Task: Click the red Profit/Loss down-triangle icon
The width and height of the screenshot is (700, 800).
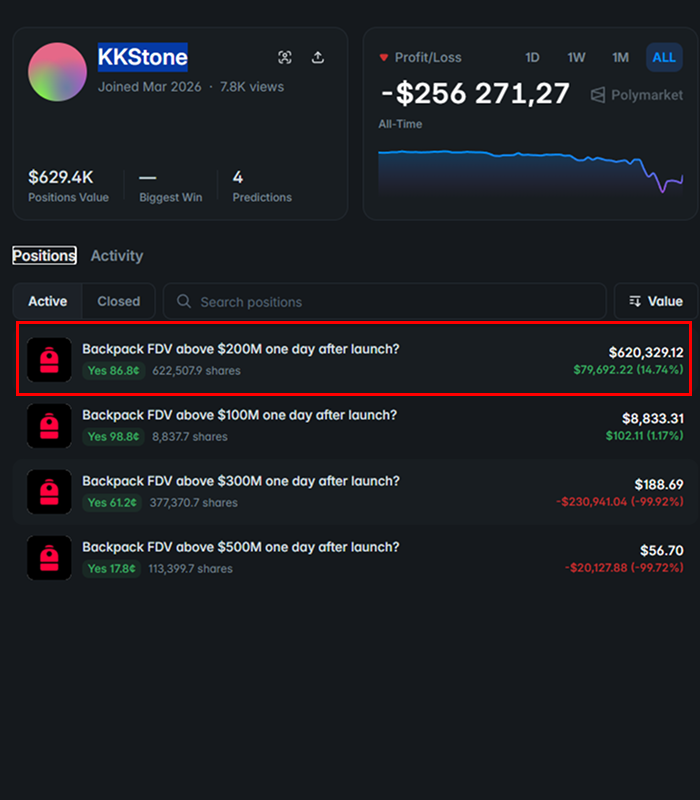Action: pyautogui.click(x=384, y=58)
